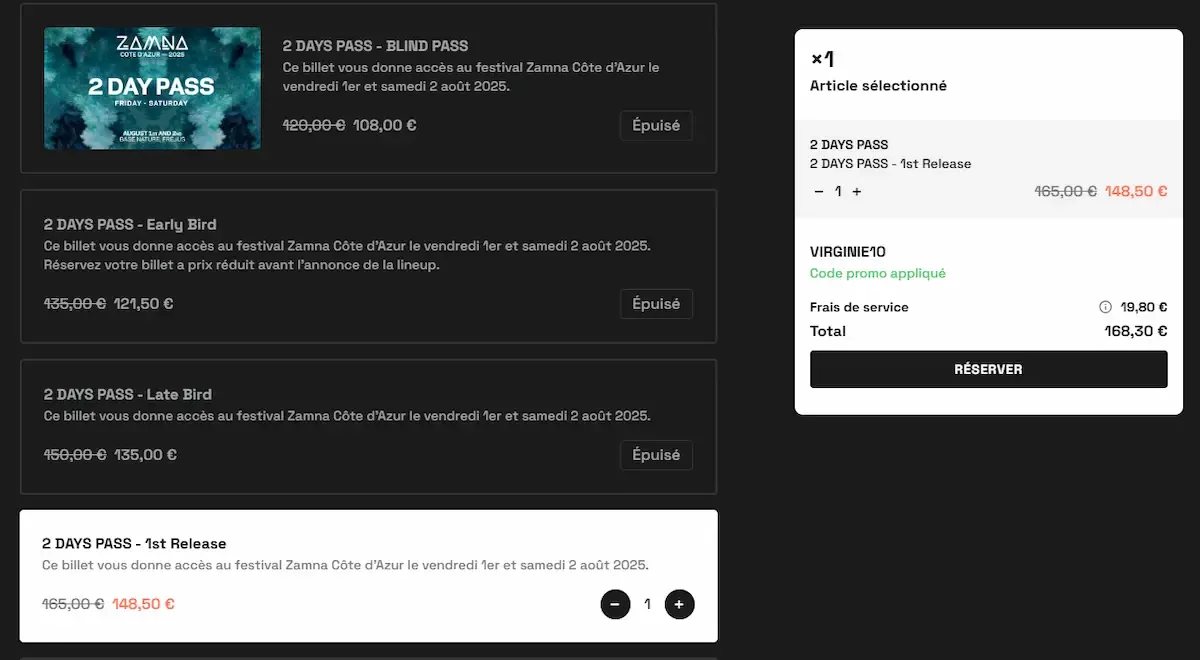Click the cart discounted price 148,50 €
The image size is (1200, 660).
pyautogui.click(x=1136, y=191)
